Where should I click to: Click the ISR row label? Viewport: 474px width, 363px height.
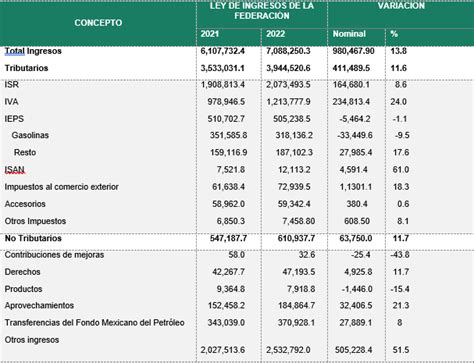[x=11, y=85]
